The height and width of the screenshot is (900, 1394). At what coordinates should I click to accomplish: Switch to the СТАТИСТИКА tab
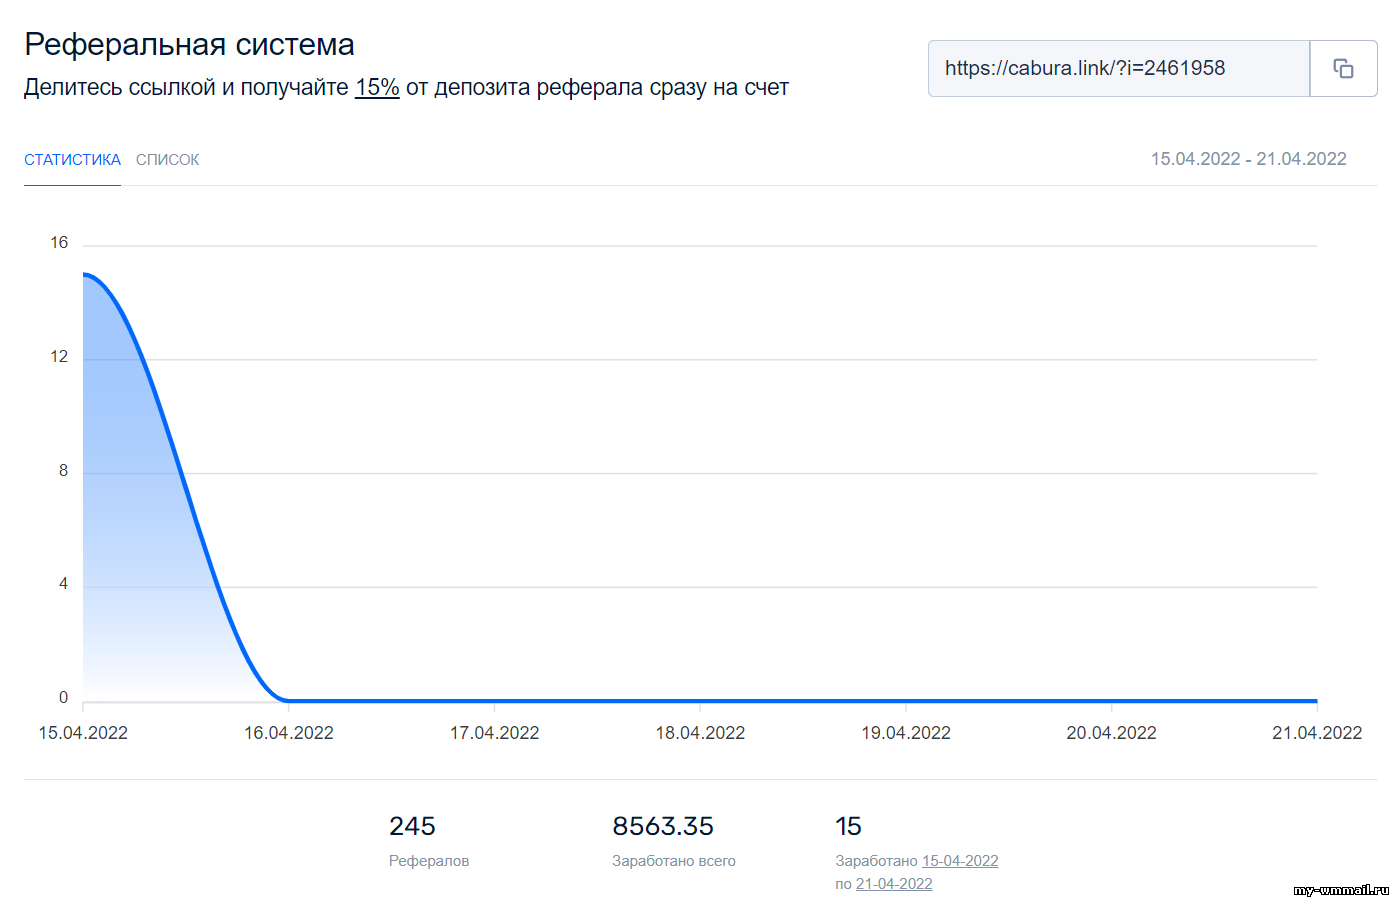point(72,160)
